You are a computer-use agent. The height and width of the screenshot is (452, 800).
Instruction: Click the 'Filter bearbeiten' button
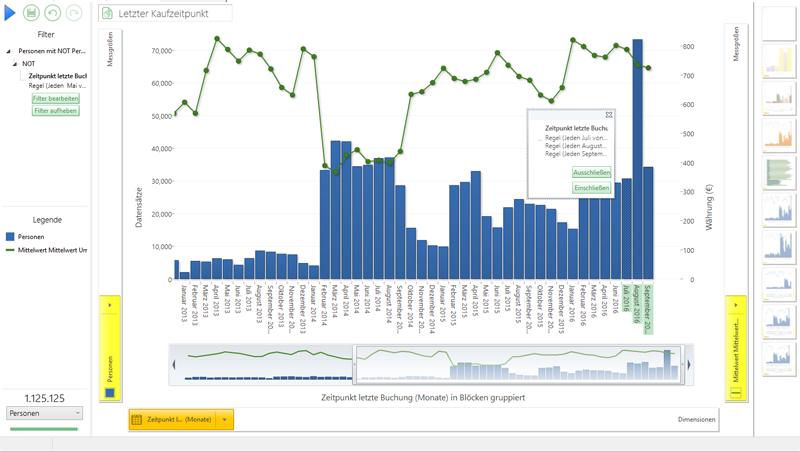click(x=55, y=99)
